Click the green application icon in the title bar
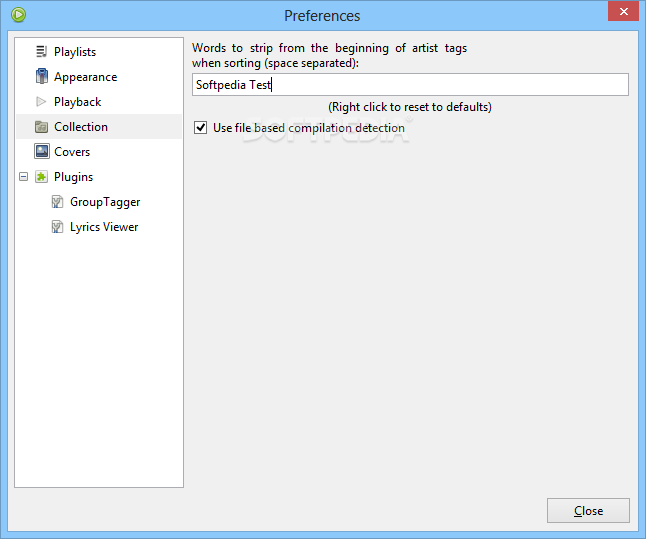 point(19,15)
